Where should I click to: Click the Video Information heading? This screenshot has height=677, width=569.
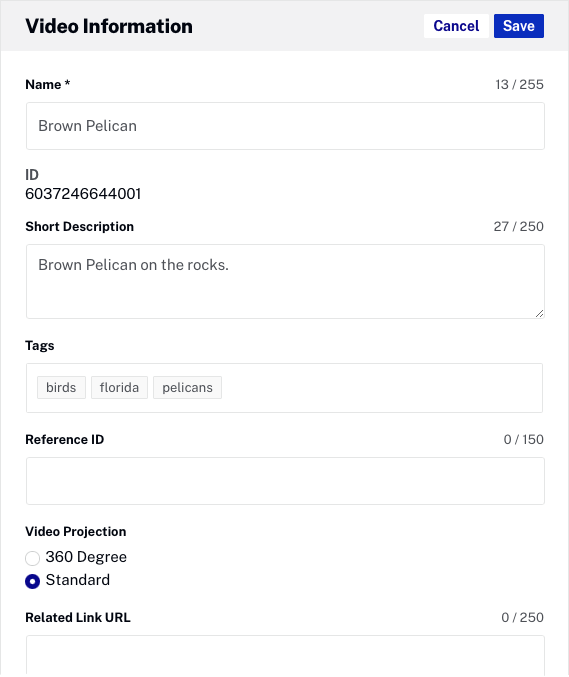109,26
